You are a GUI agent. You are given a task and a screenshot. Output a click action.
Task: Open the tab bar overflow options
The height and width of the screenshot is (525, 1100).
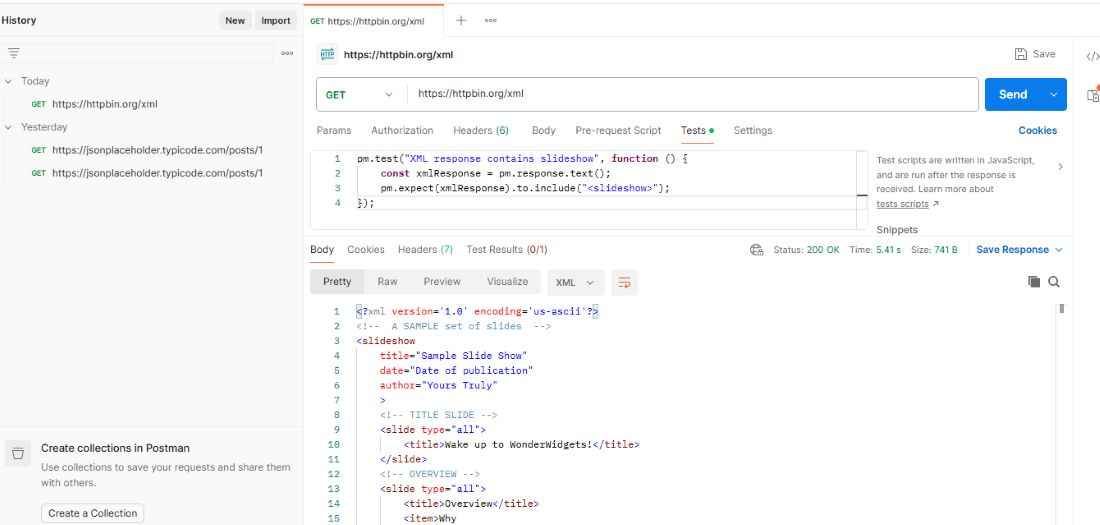coord(490,20)
